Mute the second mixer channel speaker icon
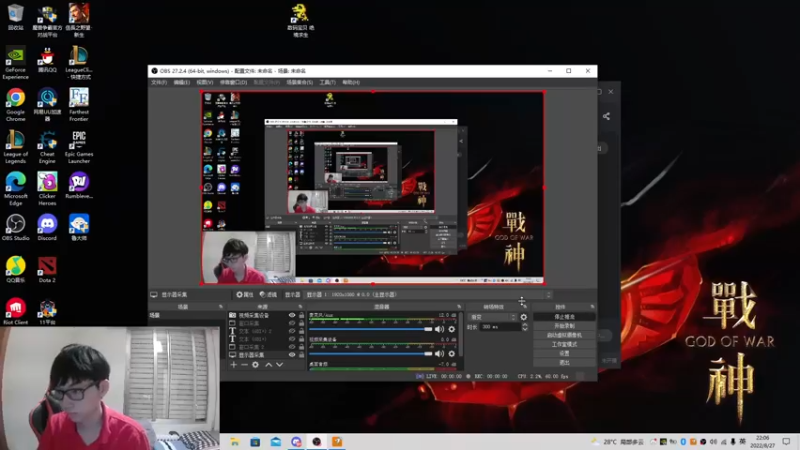Screen dimensions: 800x450 (439, 354)
